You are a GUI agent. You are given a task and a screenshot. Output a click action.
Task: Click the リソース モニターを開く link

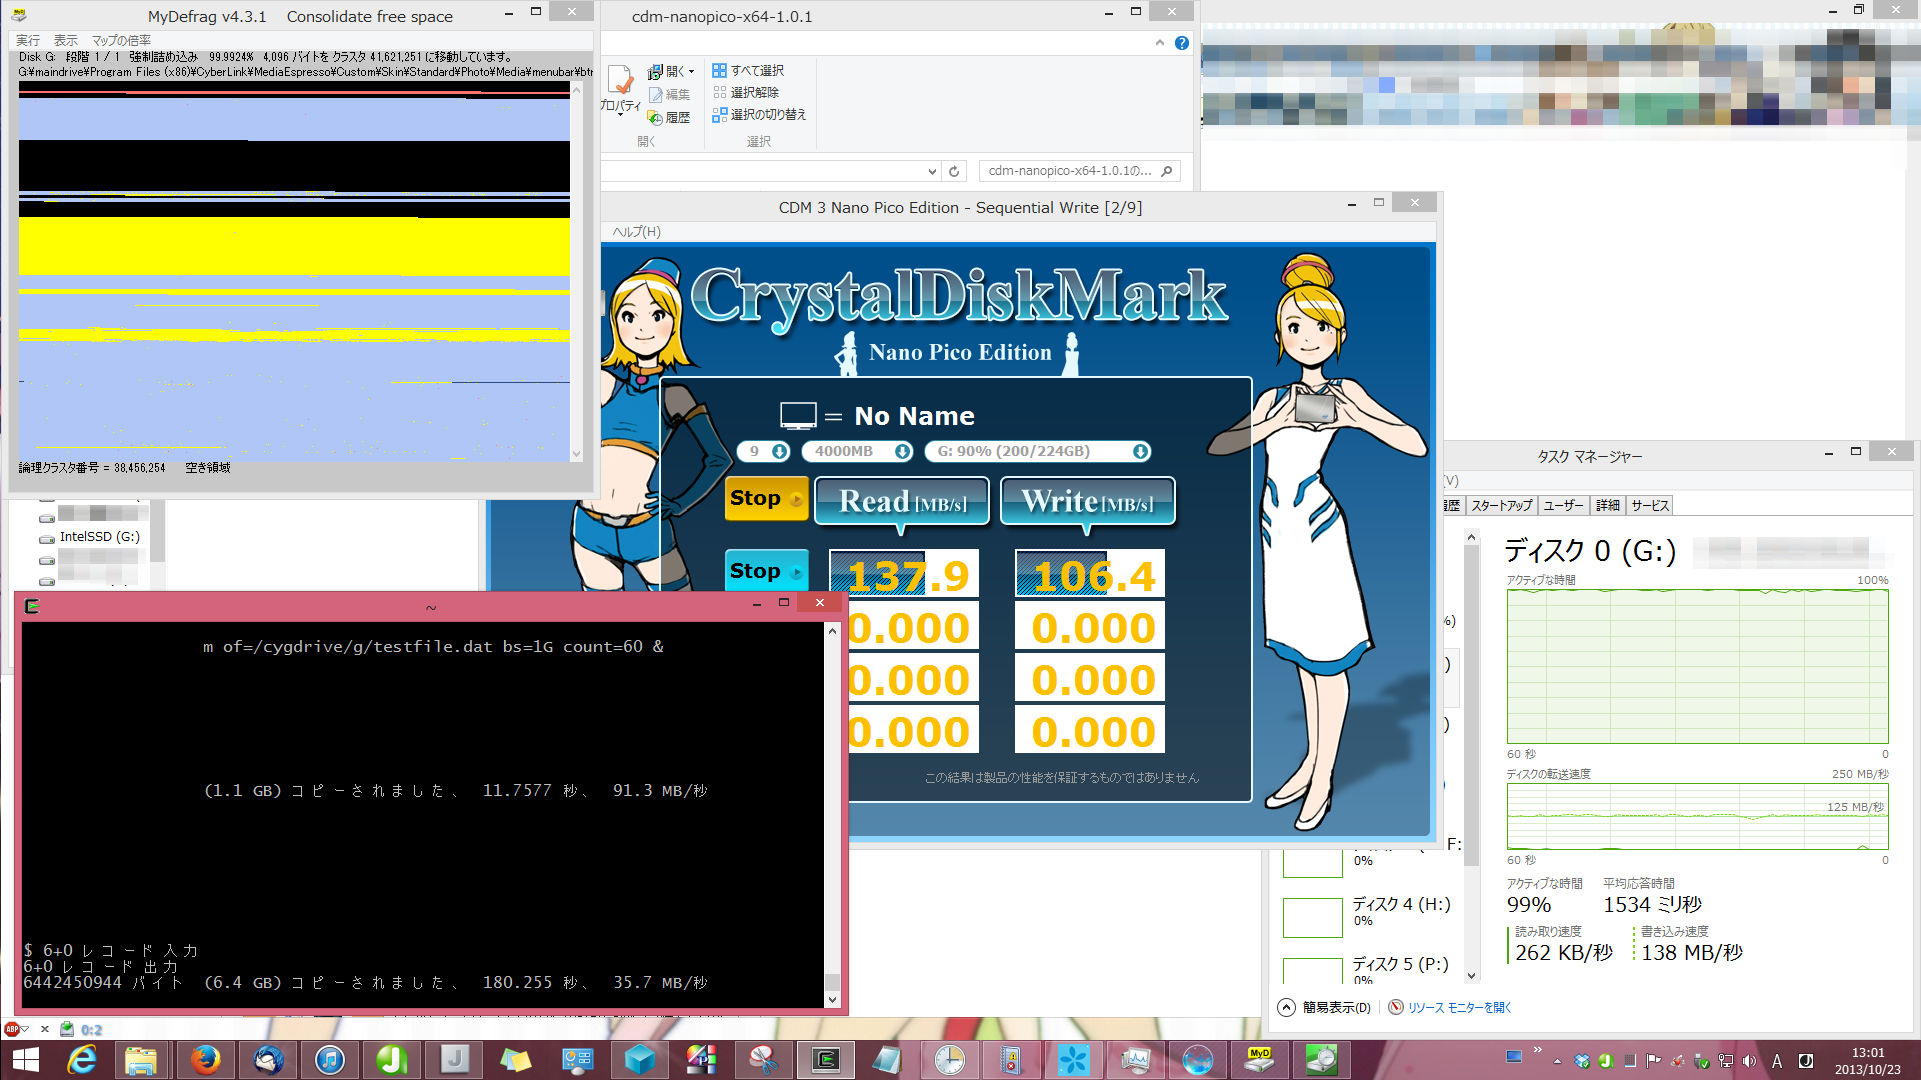(1459, 1008)
